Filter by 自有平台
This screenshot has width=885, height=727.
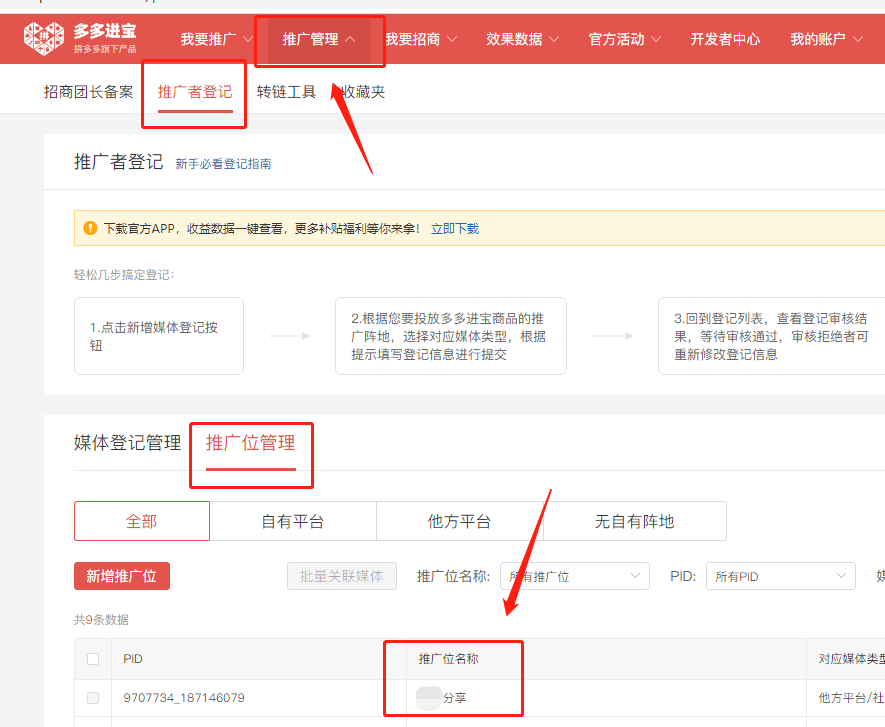[x=293, y=521]
